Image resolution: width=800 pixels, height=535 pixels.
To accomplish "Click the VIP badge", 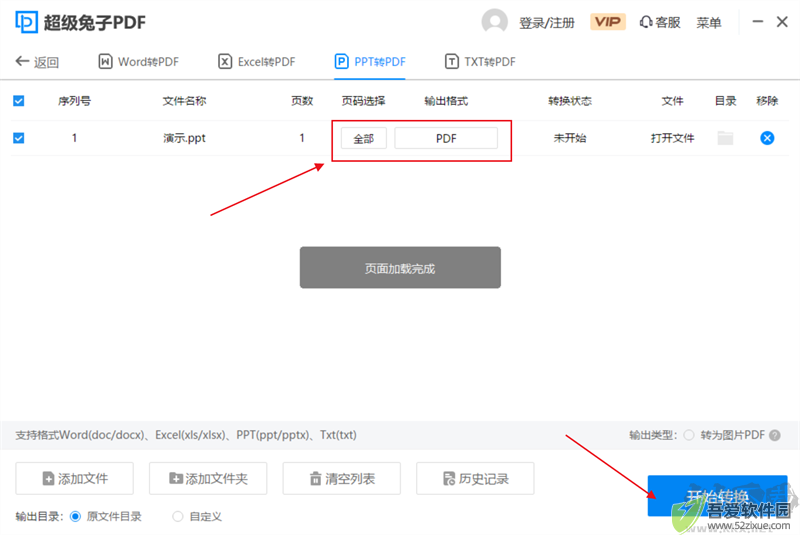I will (608, 22).
